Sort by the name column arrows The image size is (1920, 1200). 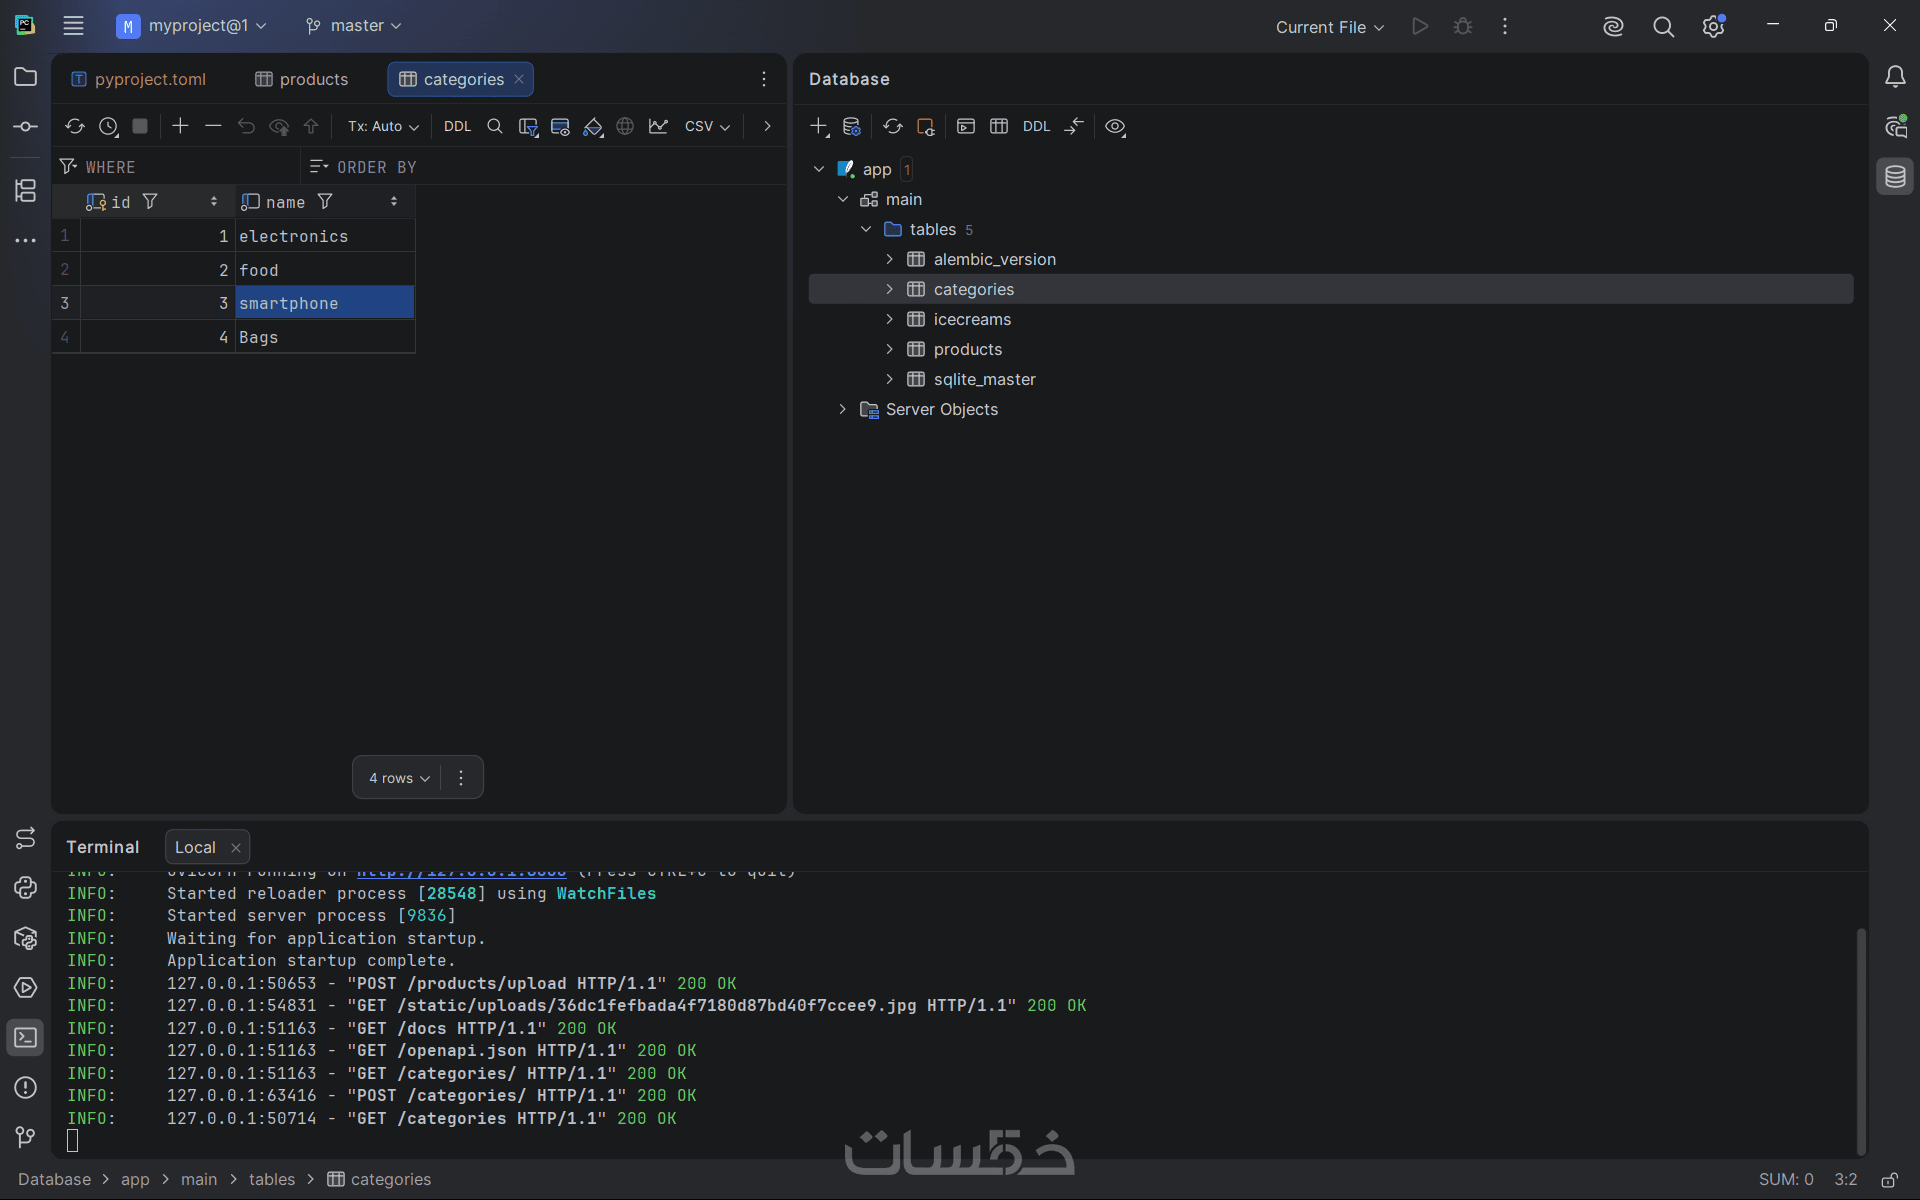[x=394, y=201]
